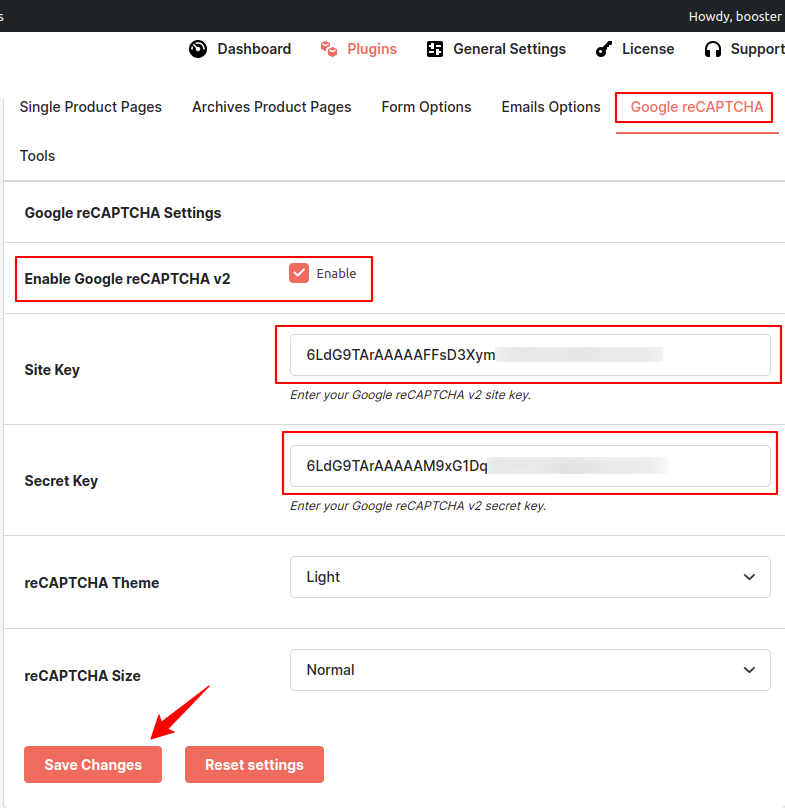Open the License menu item
The width and height of the screenshot is (785, 808).
tap(648, 49)
